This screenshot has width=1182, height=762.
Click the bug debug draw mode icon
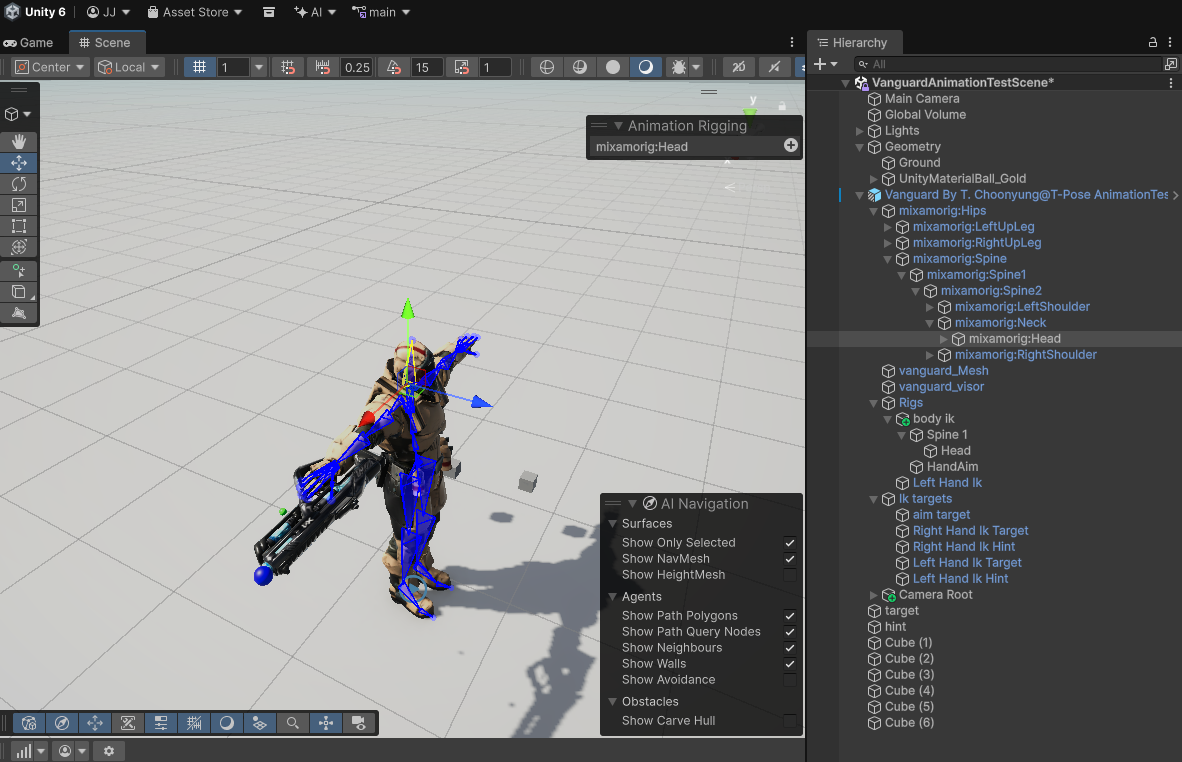[x=678, y=67]
